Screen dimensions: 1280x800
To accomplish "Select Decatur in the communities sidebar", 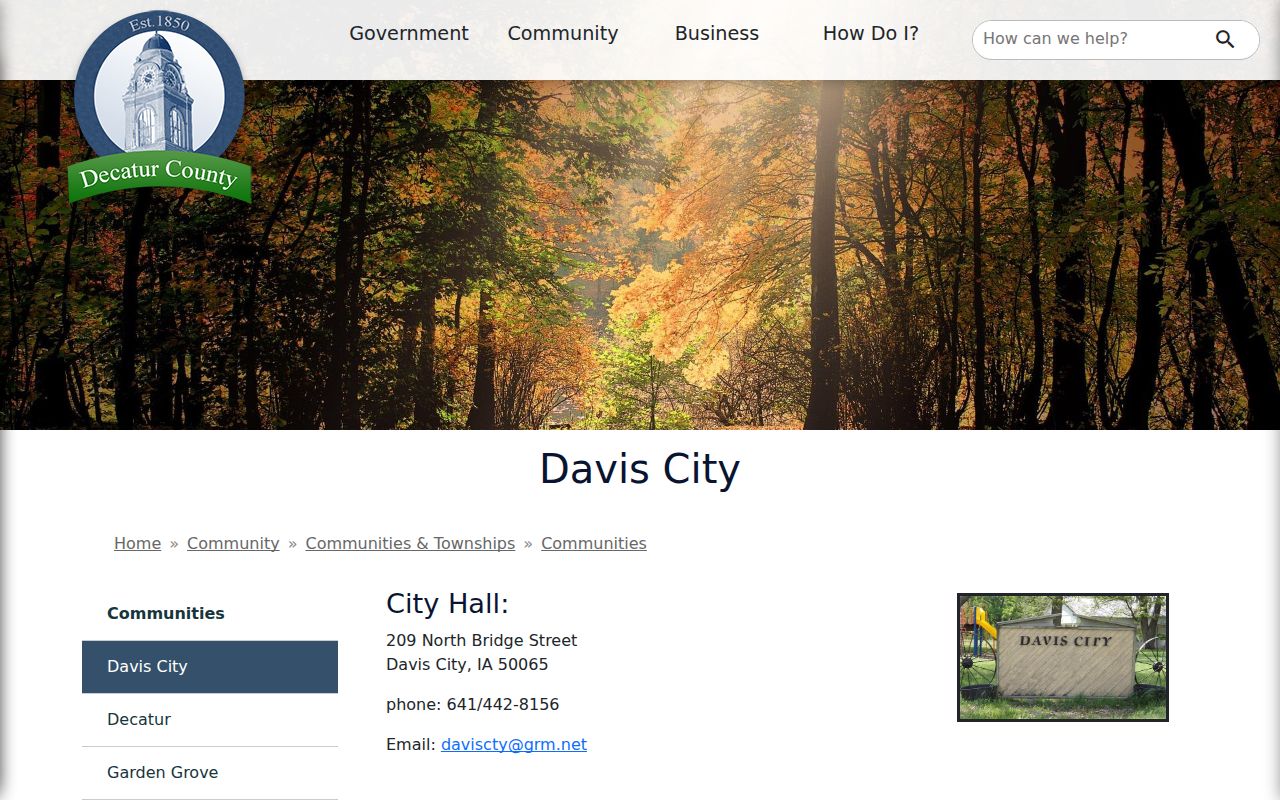I will point(210,719).
